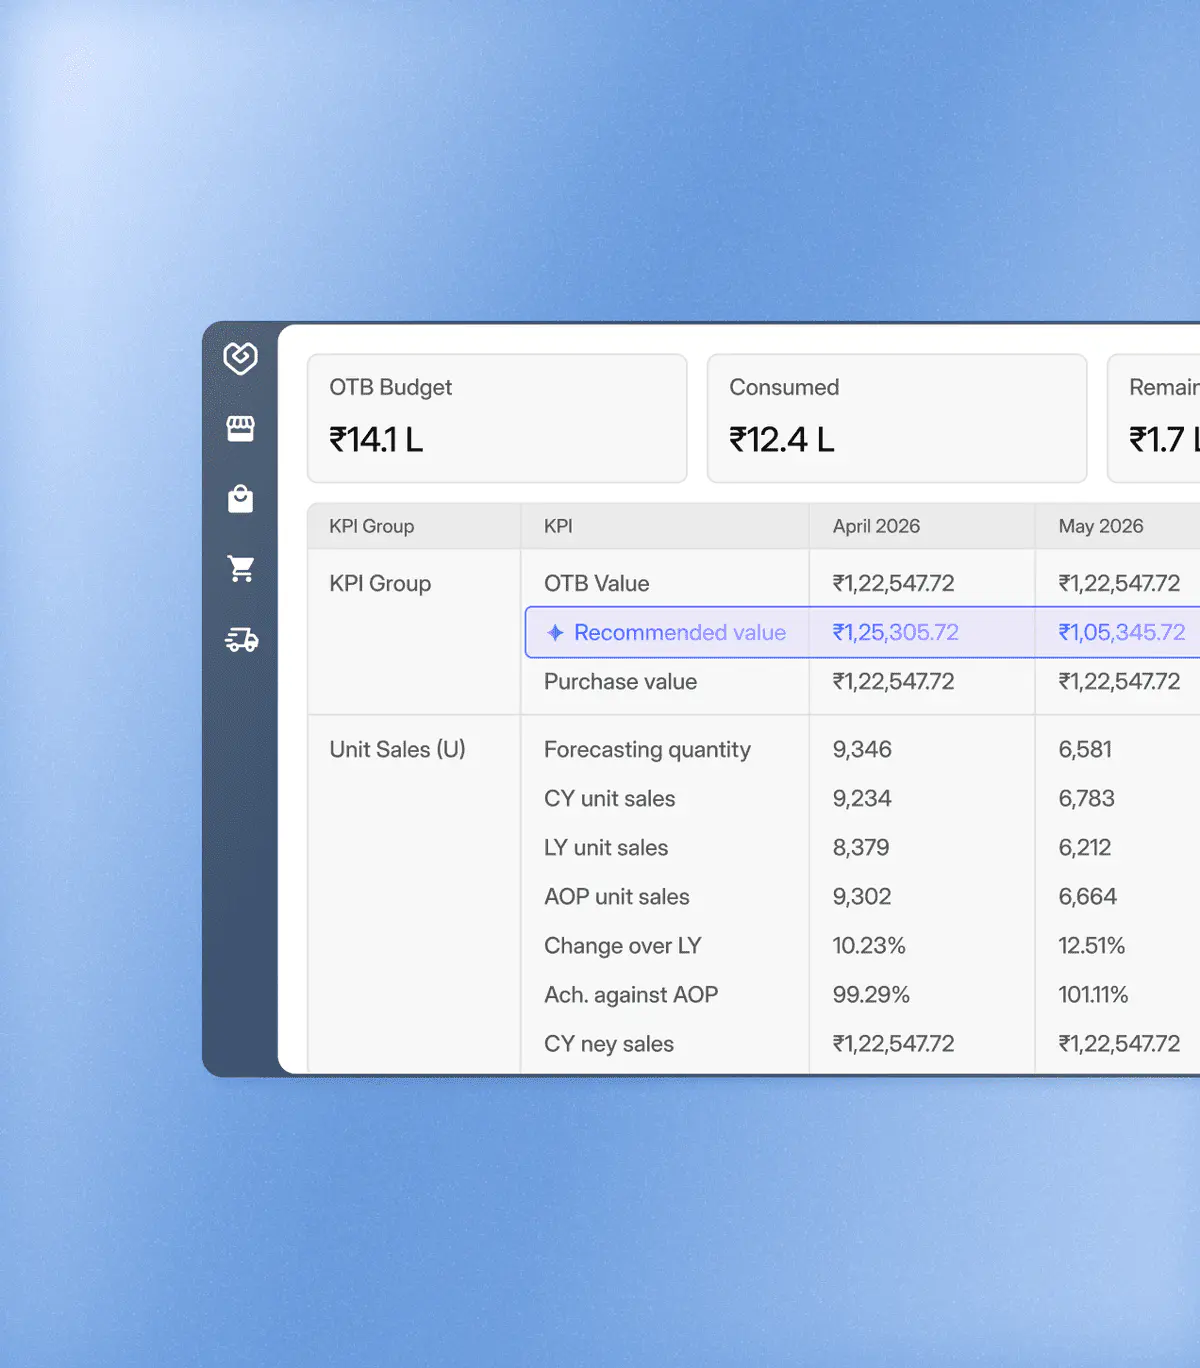Click April AOP unit sales 9,302
This screenshot has height=1368, width=1200.
861,897
